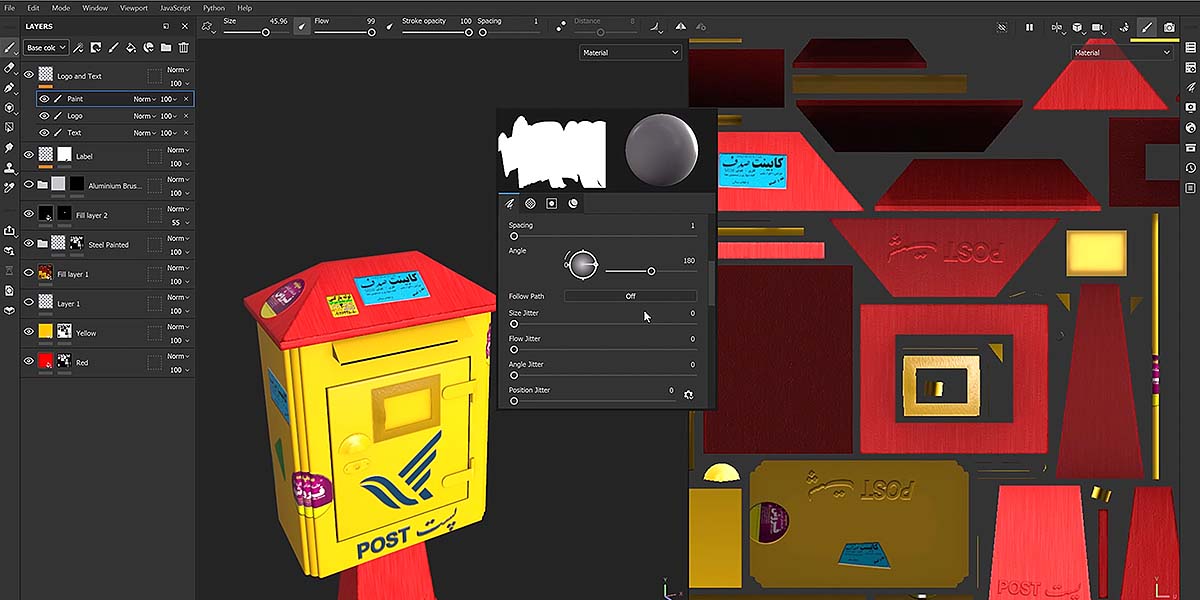This screenshot has height=600, width=1200.
Task: Open the camera settings dropdown
Action: [x=1100, y=27]
